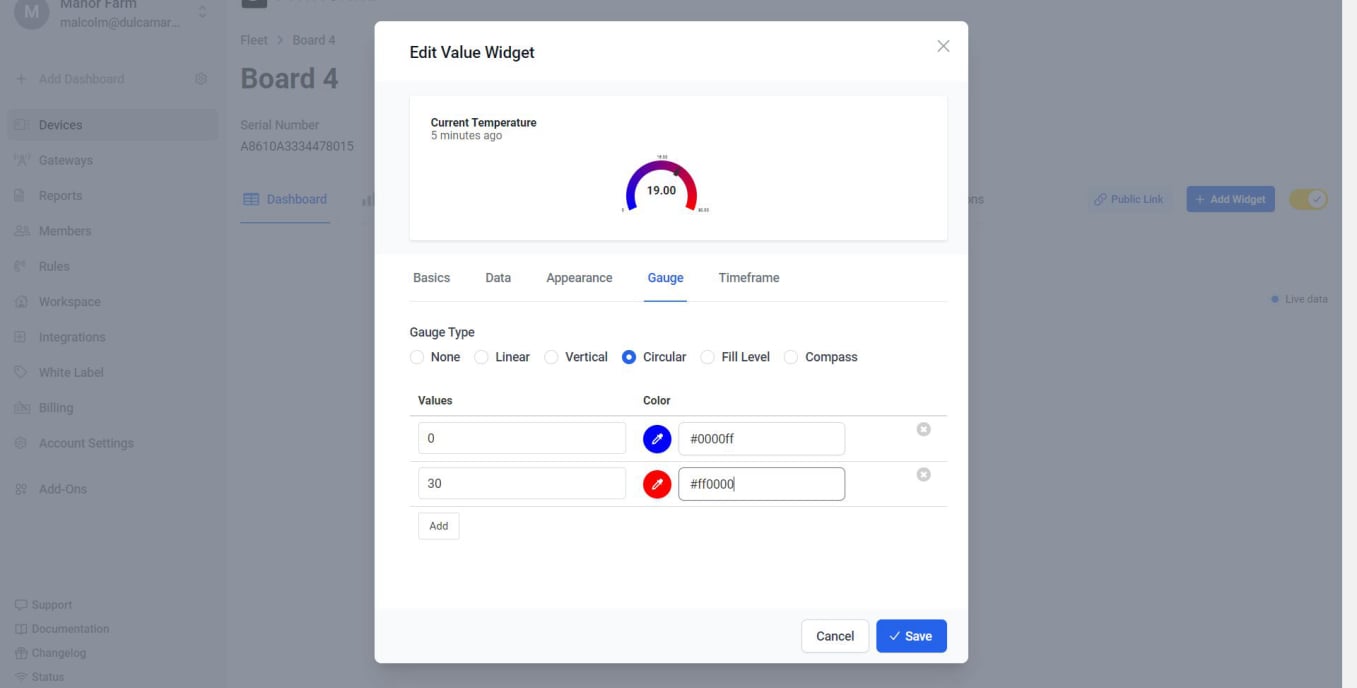The width and height of the screenshot is (1357, 688).
Task: Open dashboard settings gear icon
Action: [x=201, y=79]
